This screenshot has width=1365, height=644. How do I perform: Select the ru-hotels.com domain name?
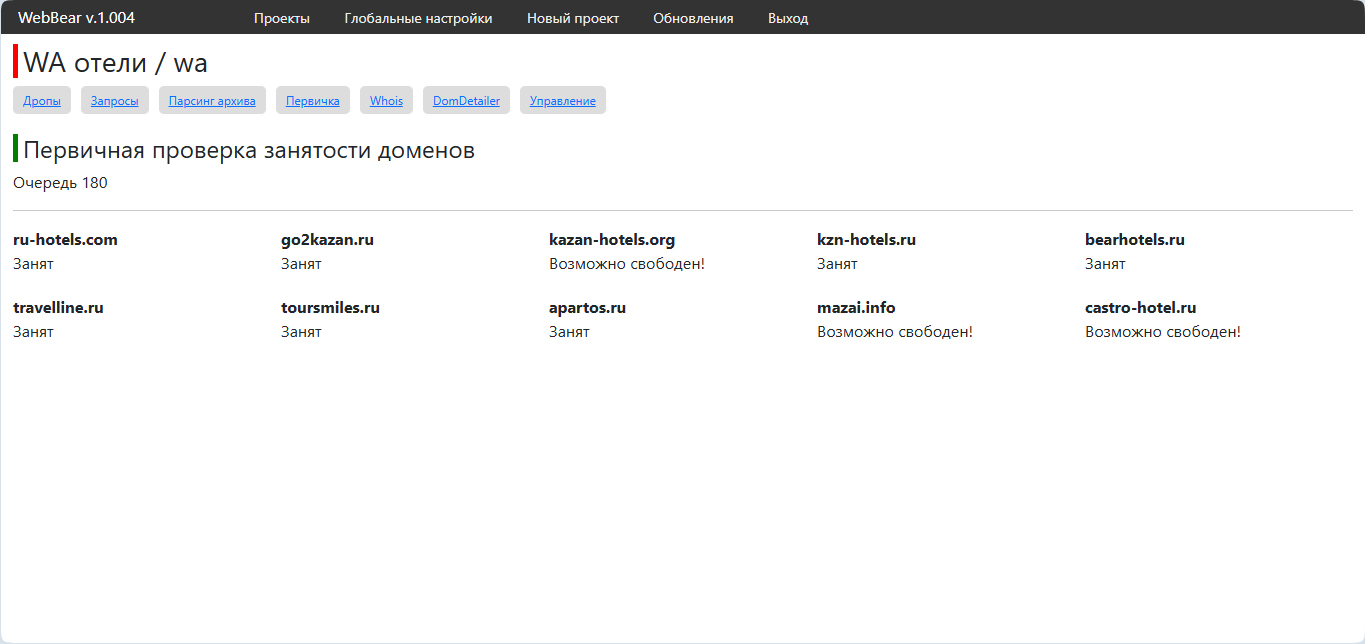pos(65,240)
